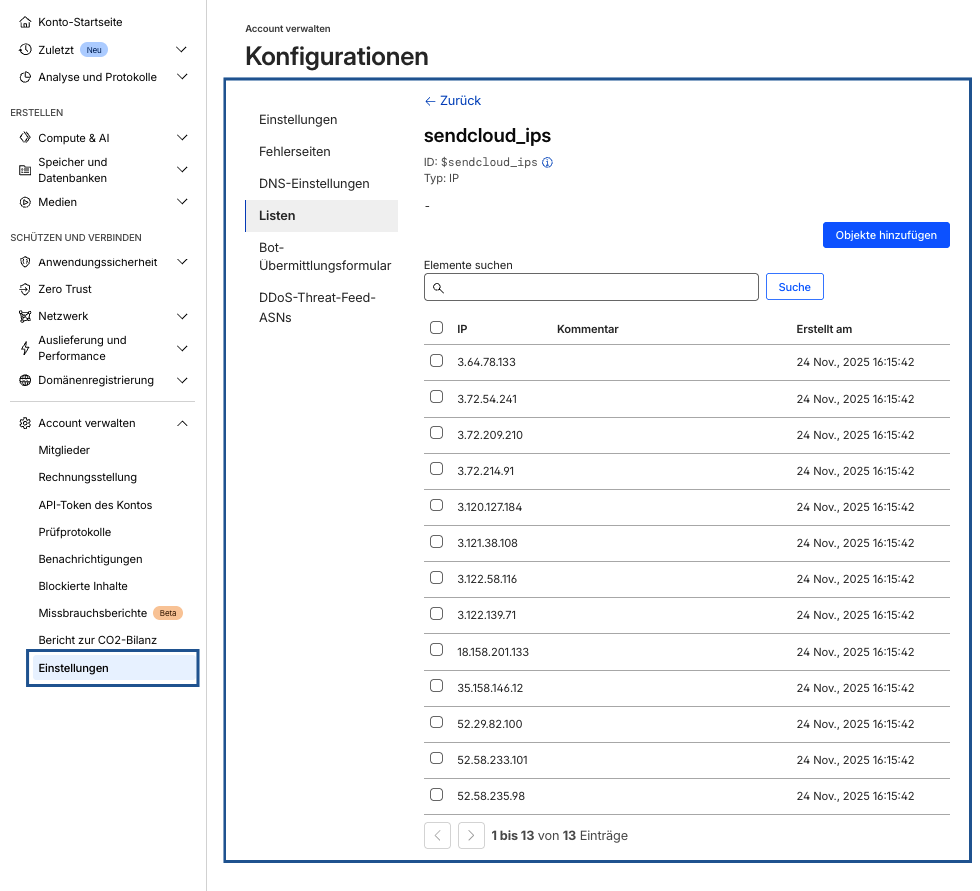
Task: Select the checkbox for 52.58.235.98
Action: [436, 794]
